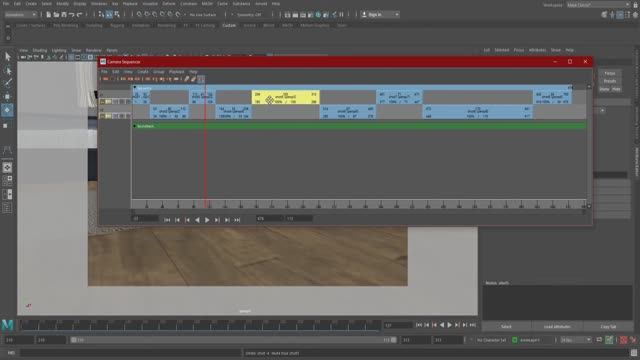Click the Copy Tab button

pos(608,327)
